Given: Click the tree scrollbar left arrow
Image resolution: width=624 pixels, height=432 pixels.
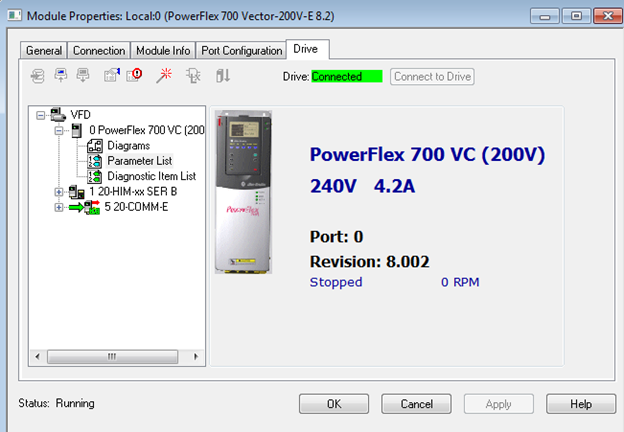Looking at the screenshot, I should [x=37, y=356].
